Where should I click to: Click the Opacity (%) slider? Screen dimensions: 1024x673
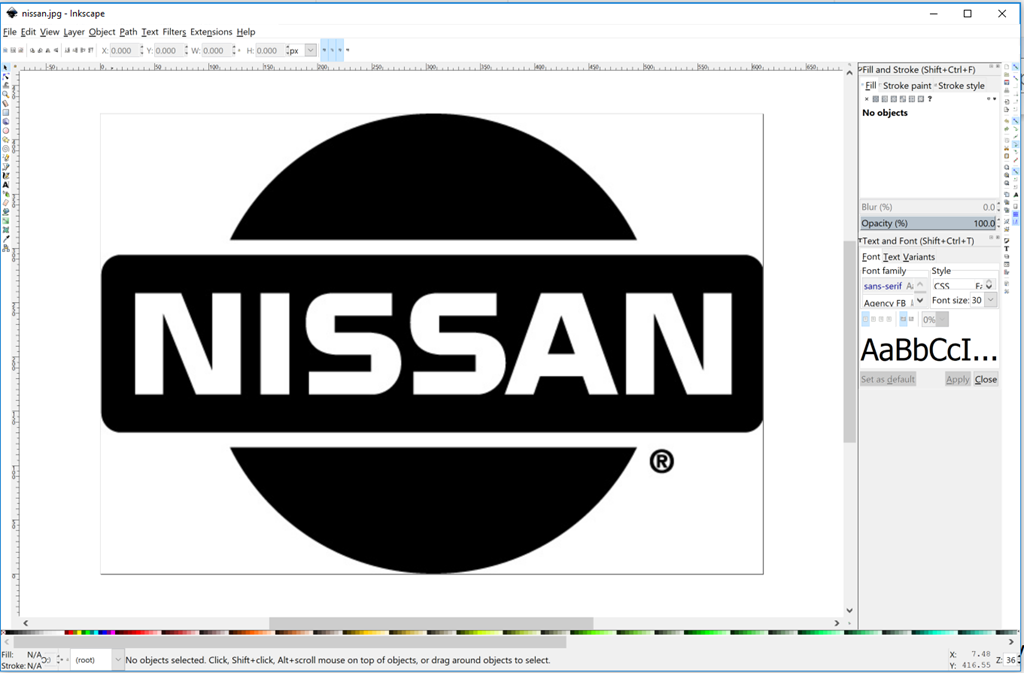(x=928, y=223)
